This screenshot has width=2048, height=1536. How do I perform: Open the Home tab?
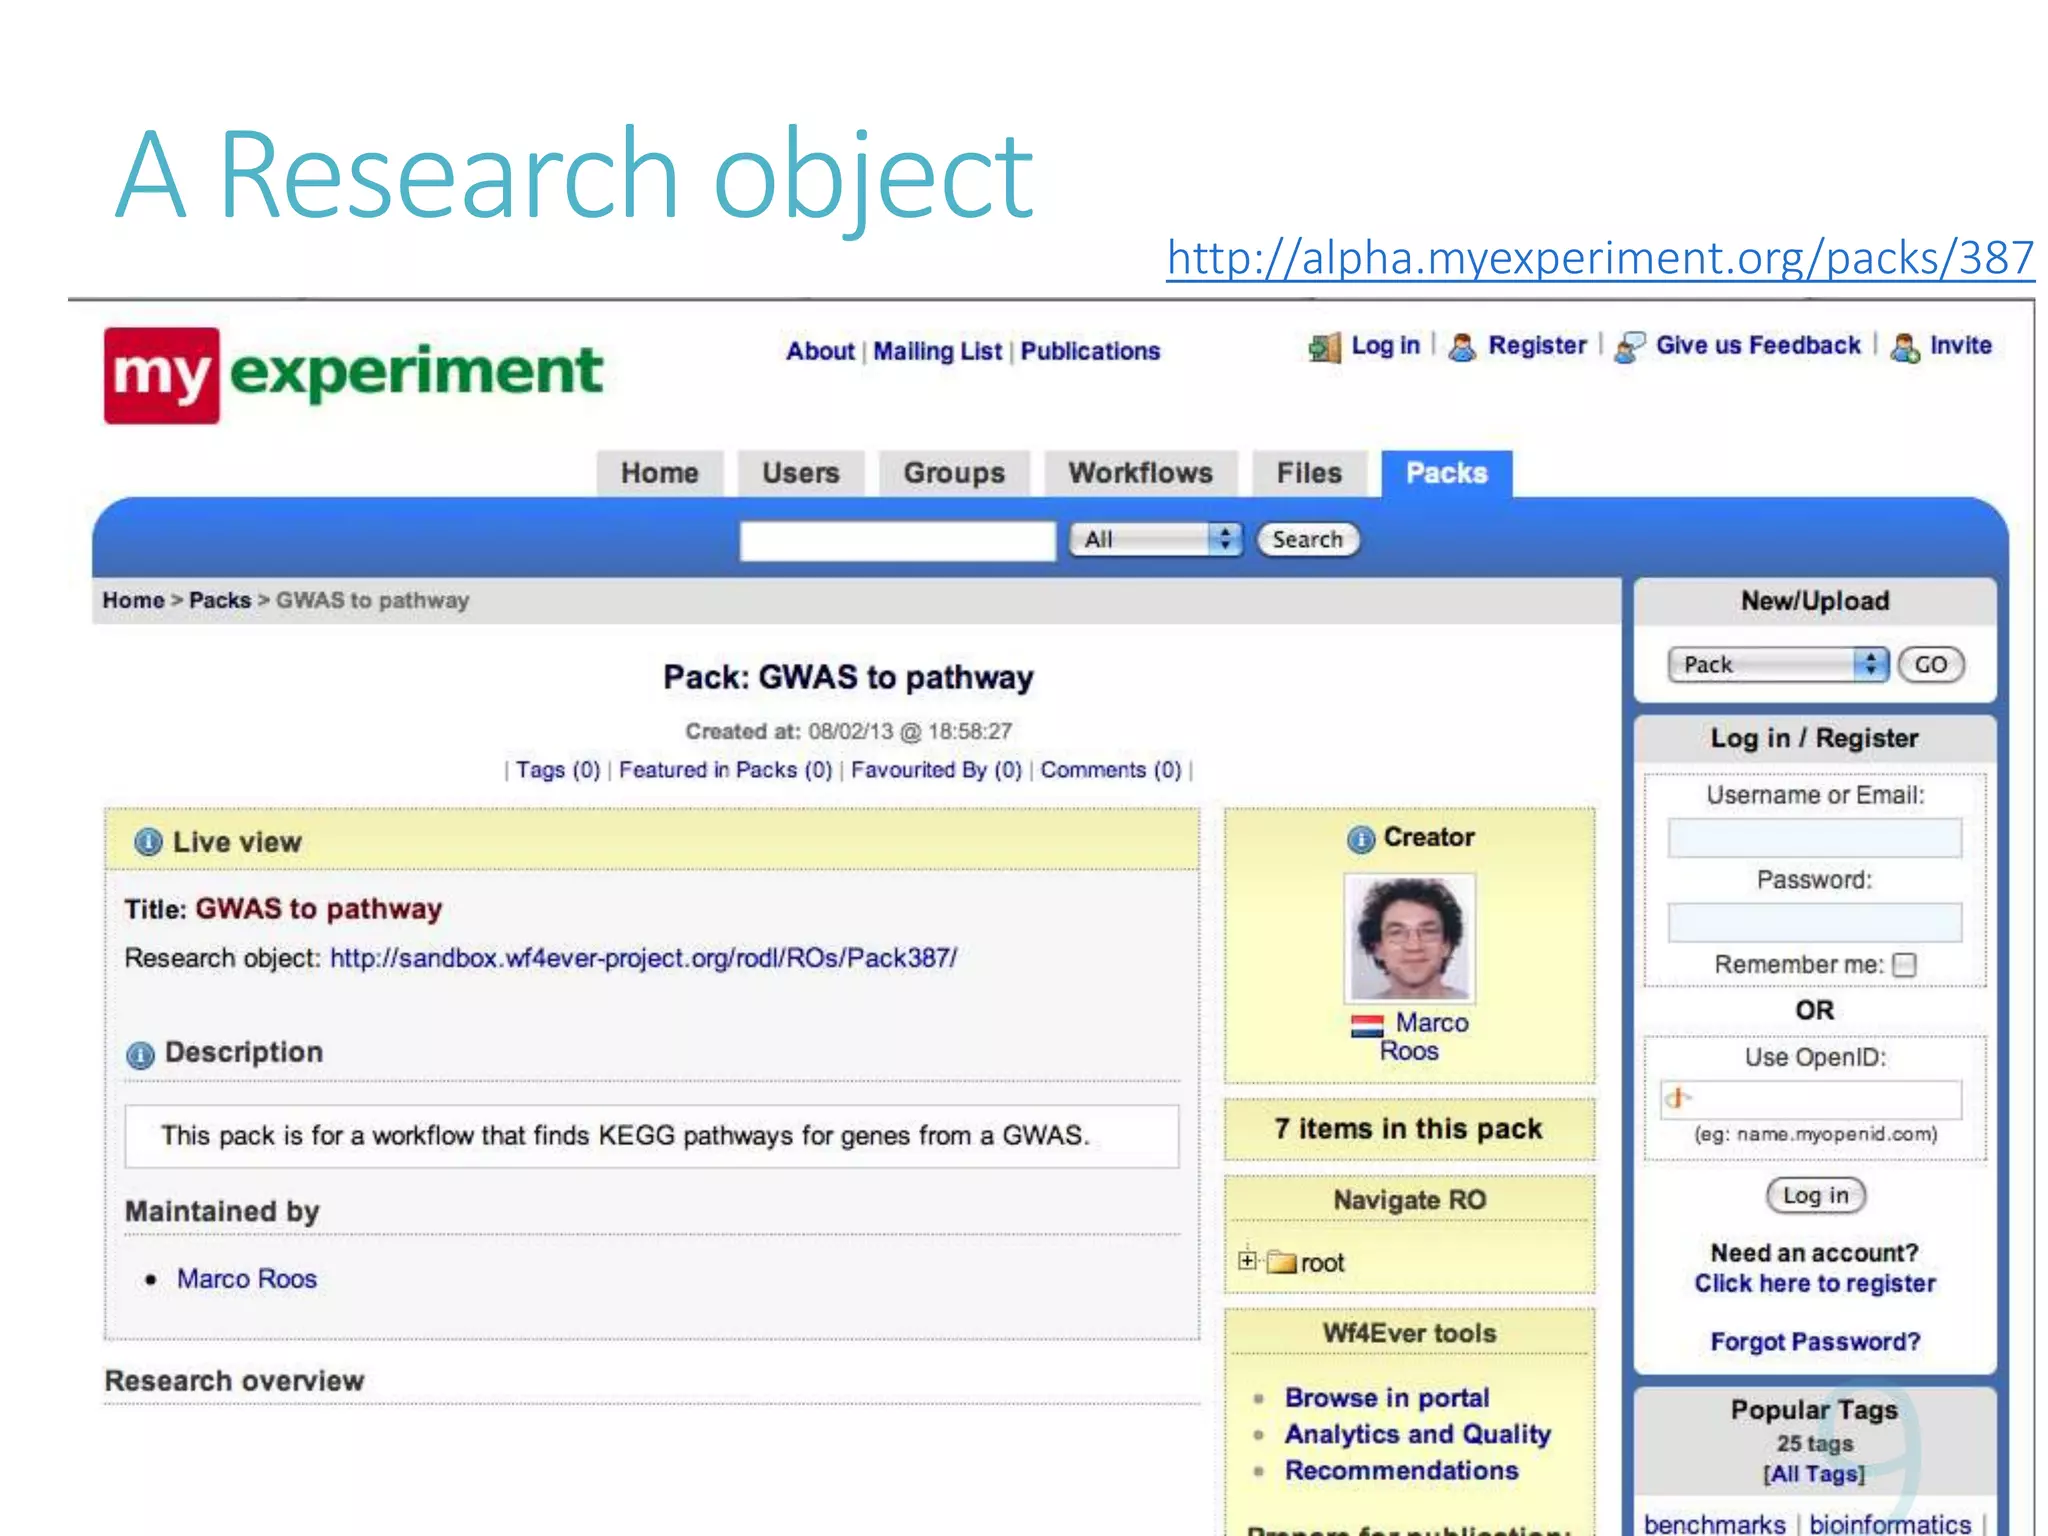coord(660,473)
